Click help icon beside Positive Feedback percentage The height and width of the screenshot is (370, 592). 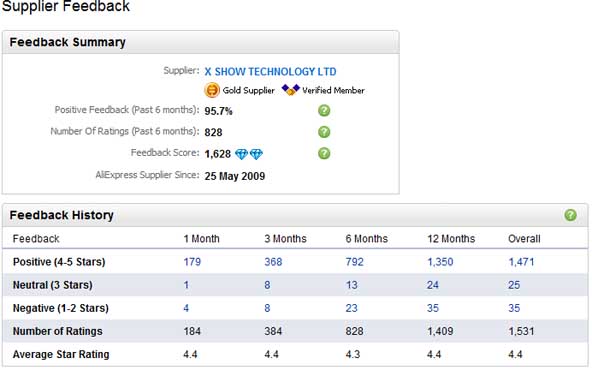click(x=324, y=111)
